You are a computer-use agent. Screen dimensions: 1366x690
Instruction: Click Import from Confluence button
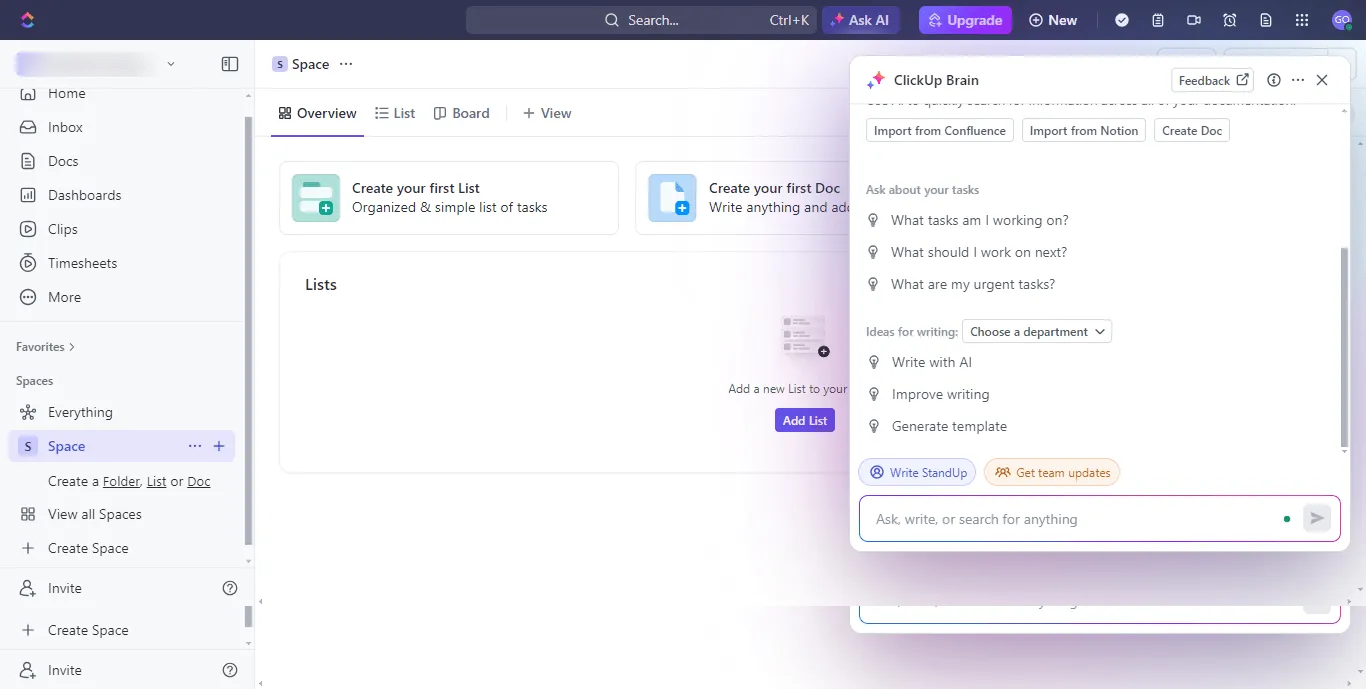tap(940, 130)
